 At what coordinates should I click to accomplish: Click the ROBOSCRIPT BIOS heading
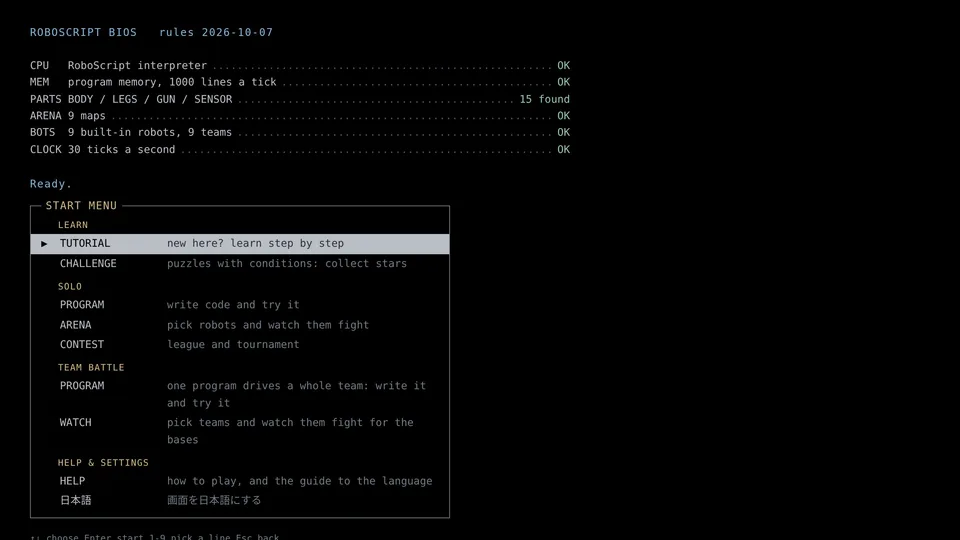pyautogui.click(x=83, y=32)
